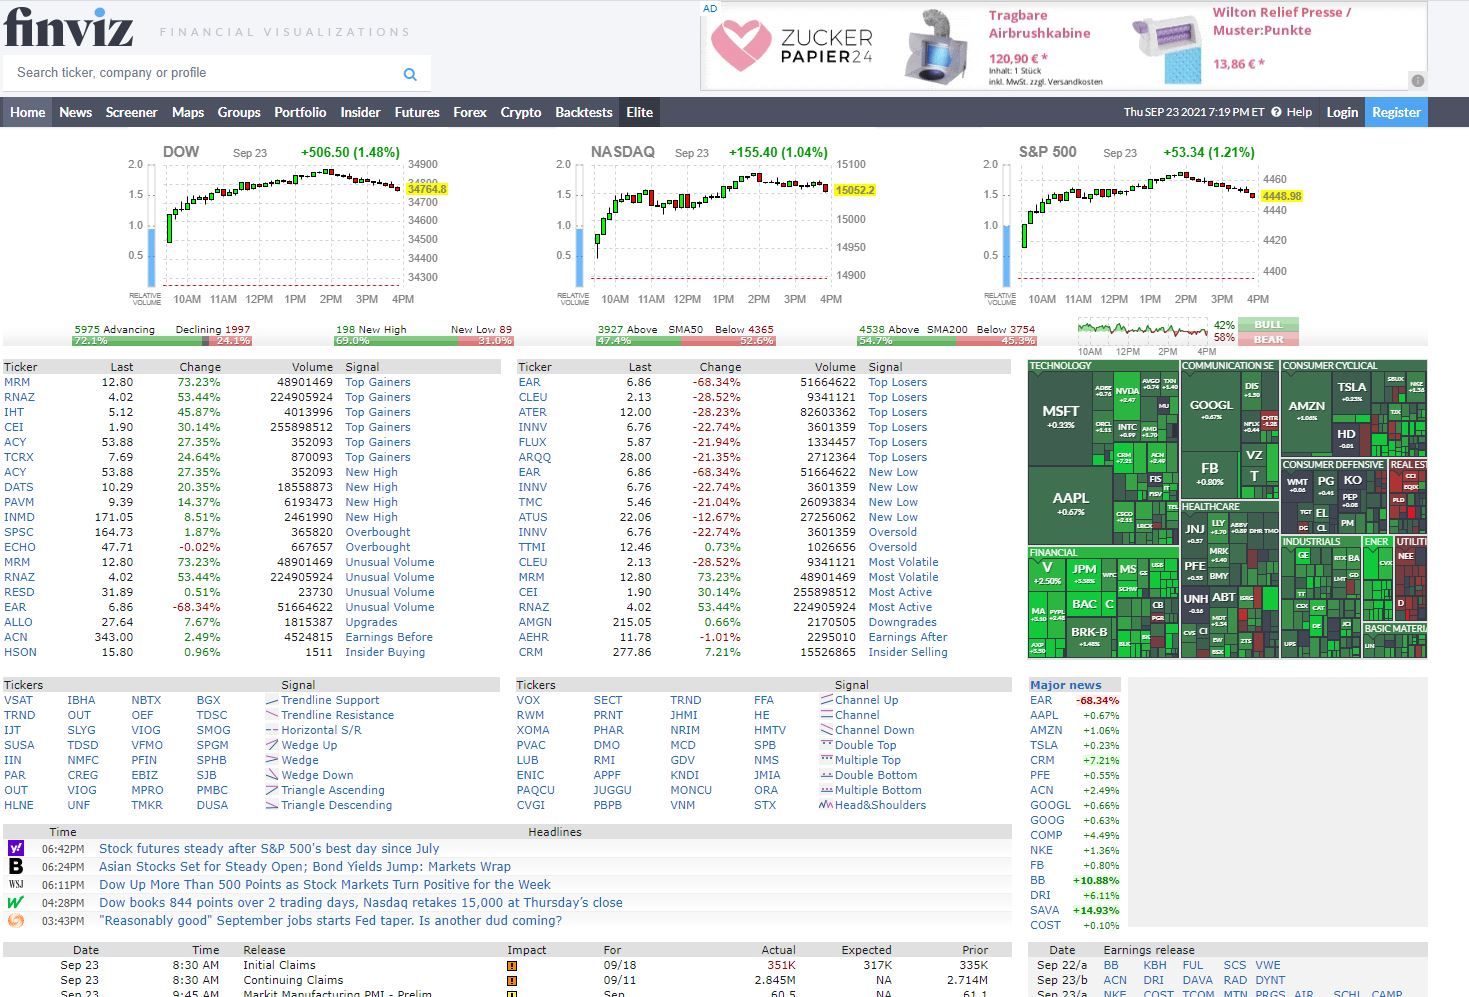Click WSJ icon beside Dow Up headline
This screenshot has width=1469, height=997.
pos(16,884)
